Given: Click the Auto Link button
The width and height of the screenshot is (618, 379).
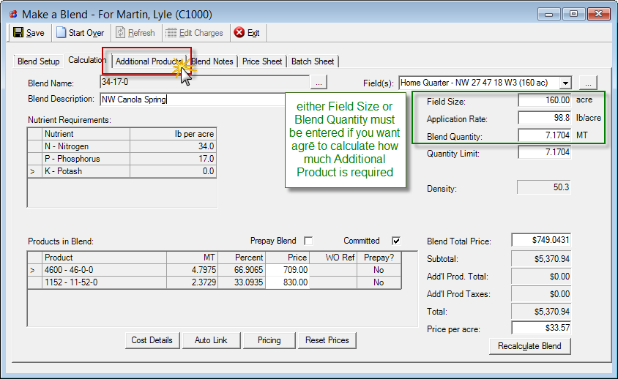Looking at the screenshot, I should (x=211, y=340).
